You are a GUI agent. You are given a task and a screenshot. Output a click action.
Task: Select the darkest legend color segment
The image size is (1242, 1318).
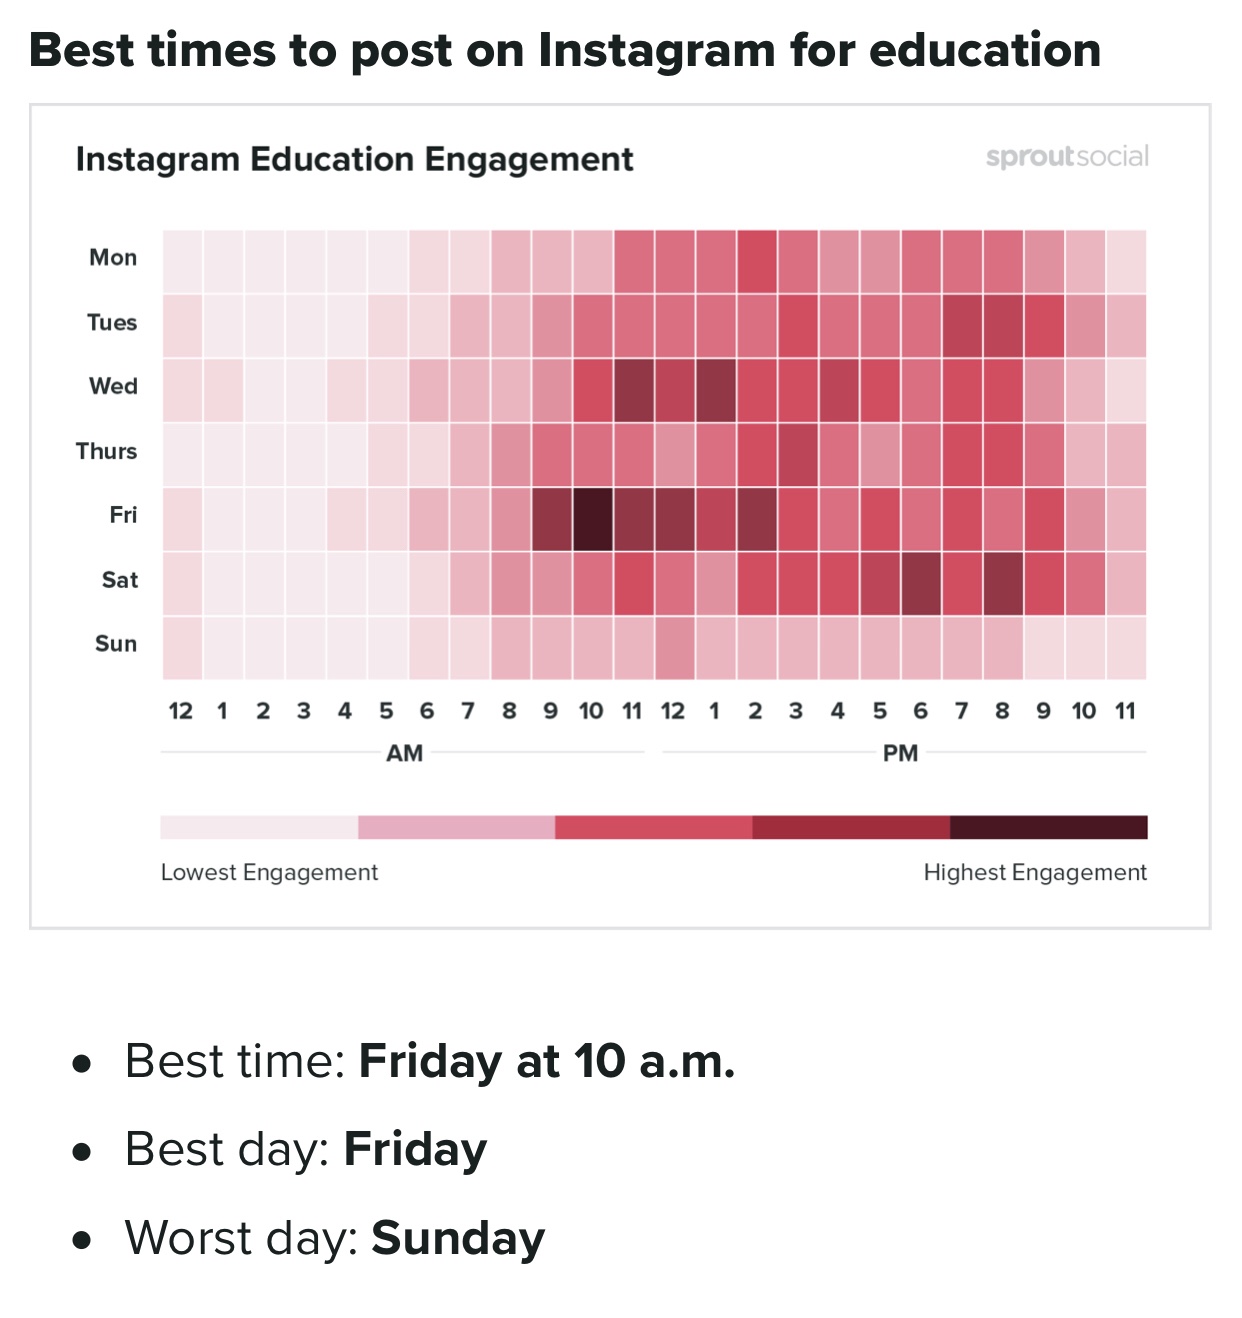tap(1048, 827)
